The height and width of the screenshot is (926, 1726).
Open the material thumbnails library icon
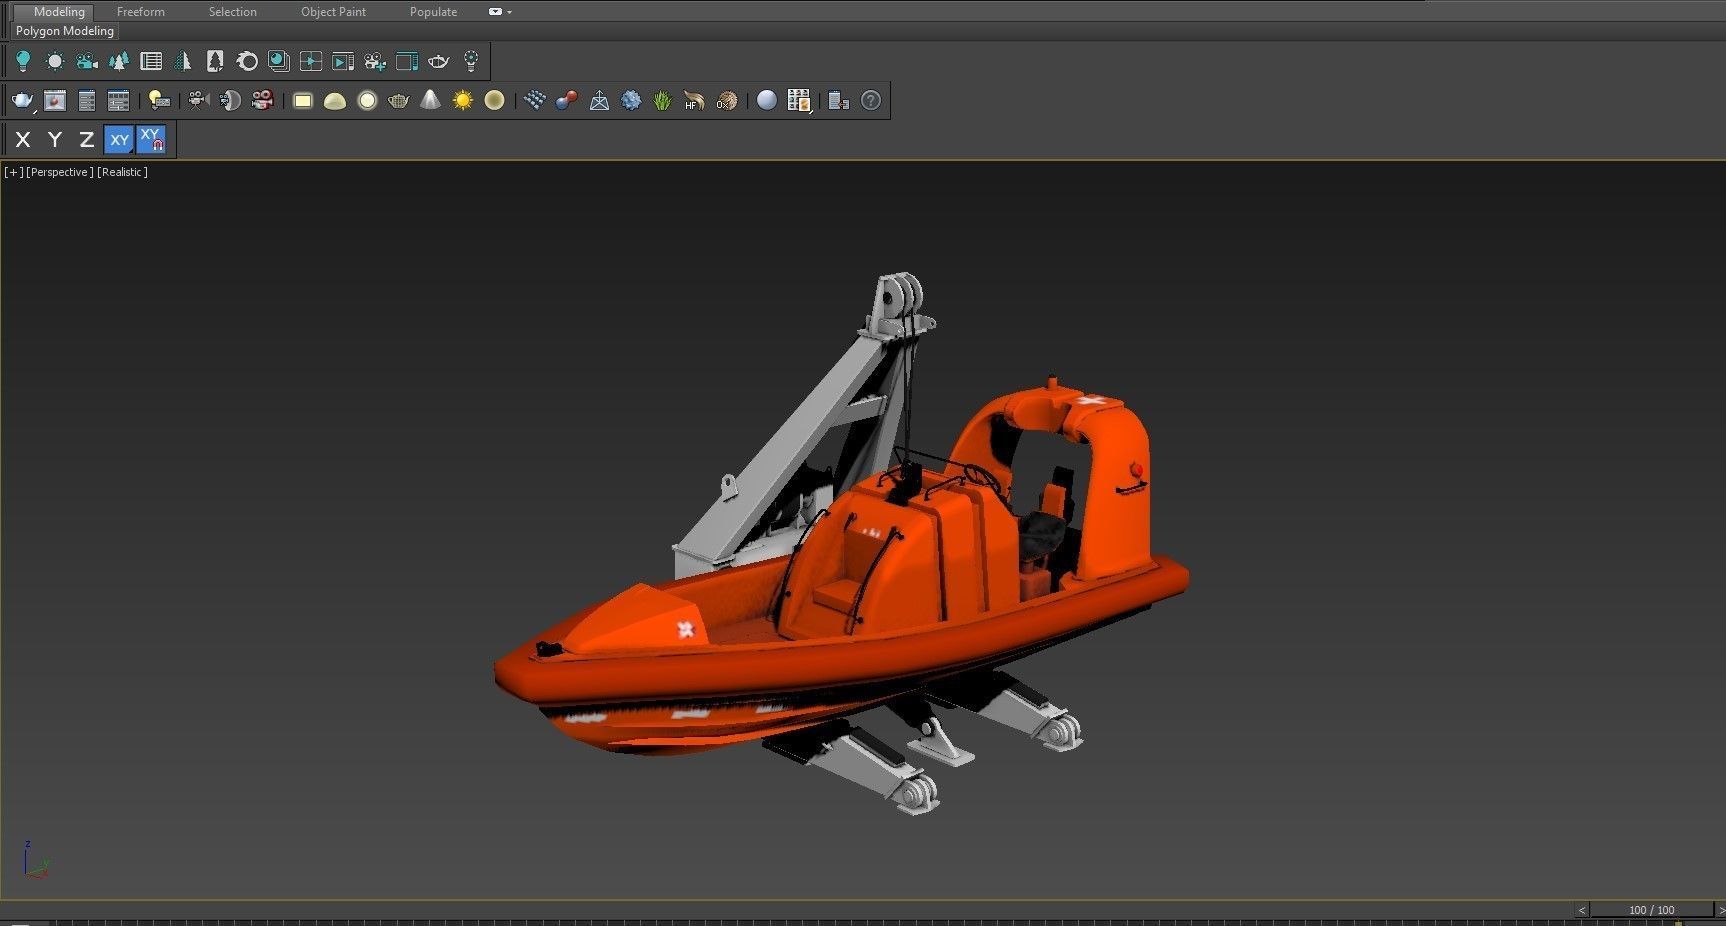(x=799, y=100)
